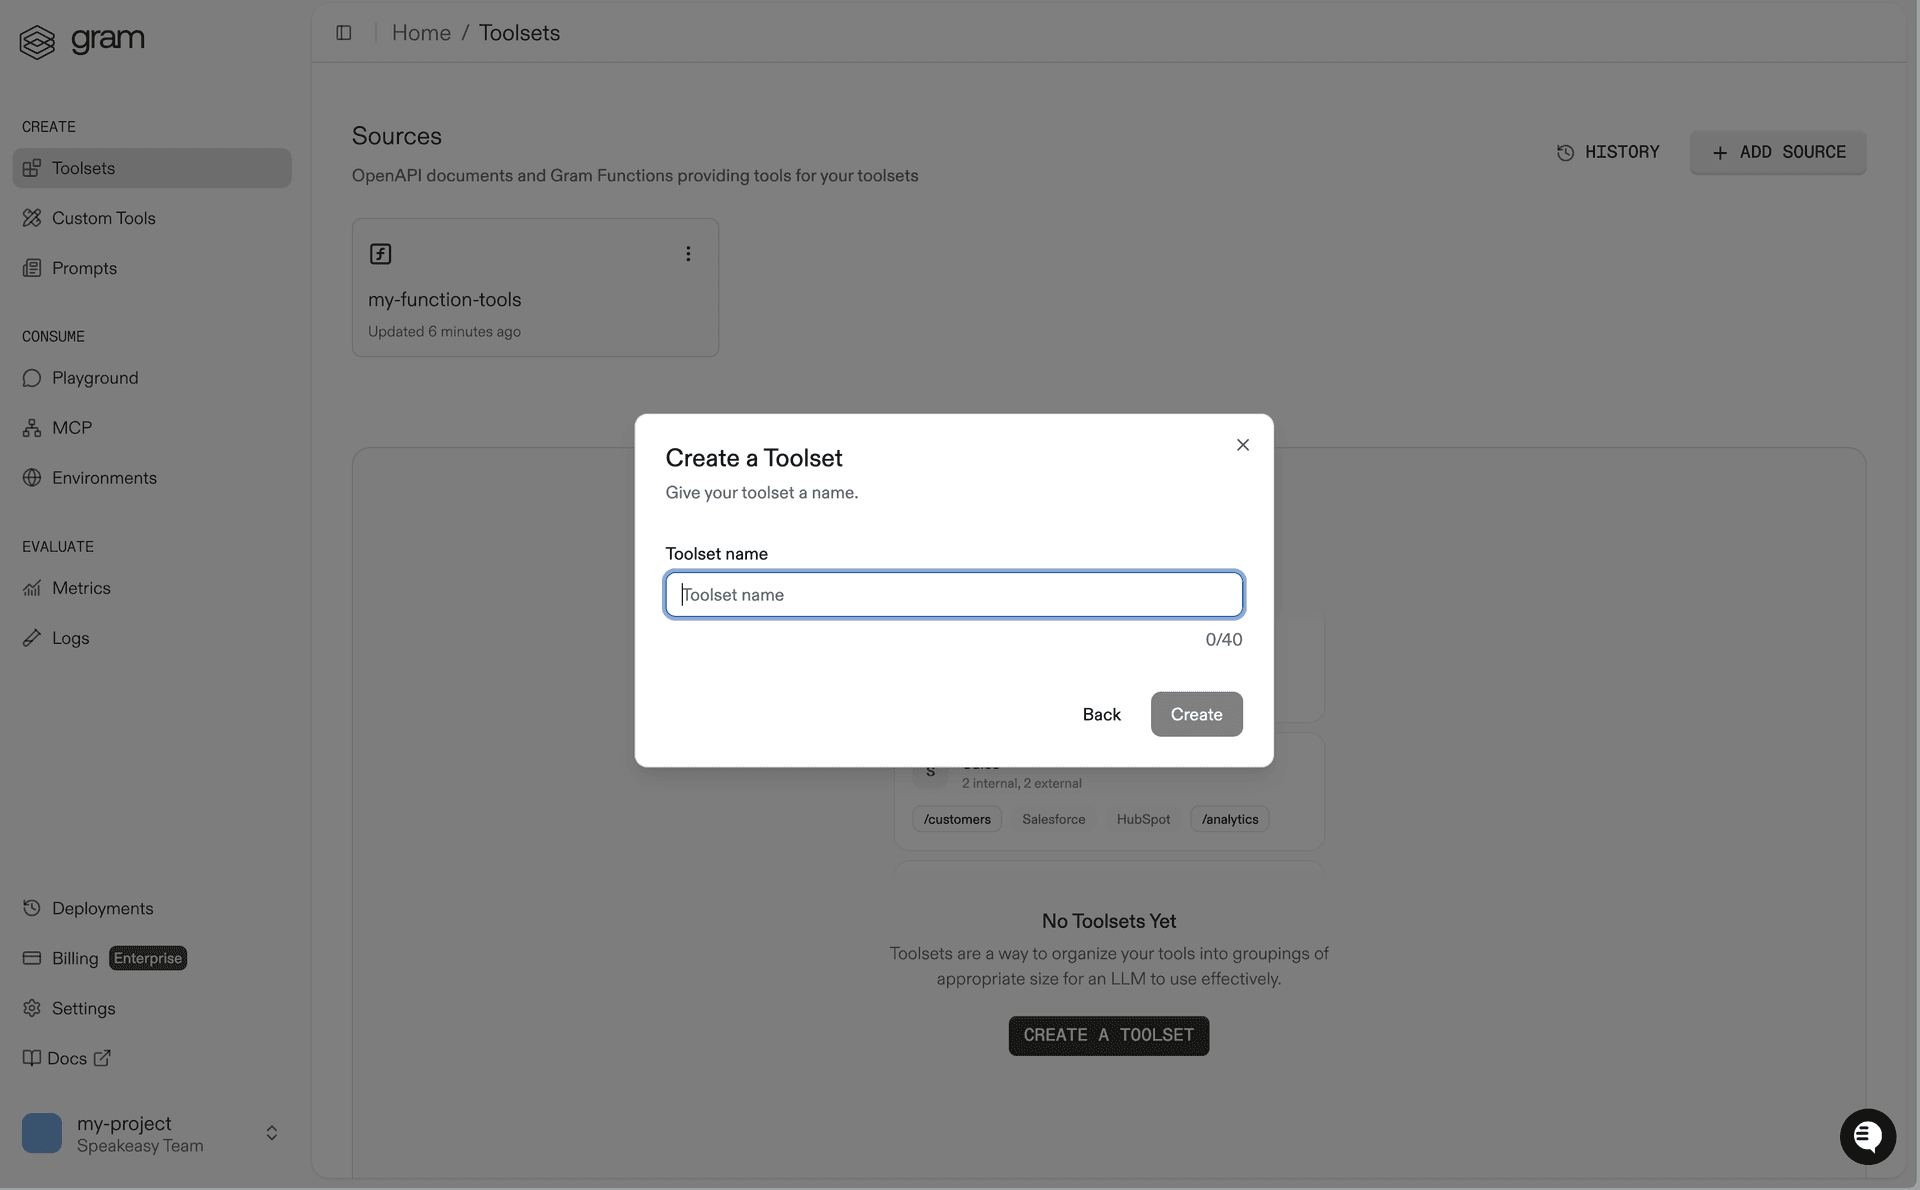The image size is (1920, 1190).
Task: Open the my-function-tools options menu
Action: pyautogui.click(x=688, y=254)
